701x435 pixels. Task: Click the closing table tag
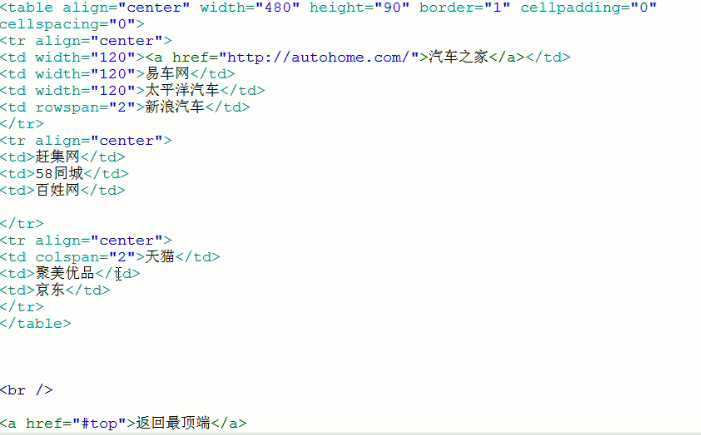(x=35, y=323)
